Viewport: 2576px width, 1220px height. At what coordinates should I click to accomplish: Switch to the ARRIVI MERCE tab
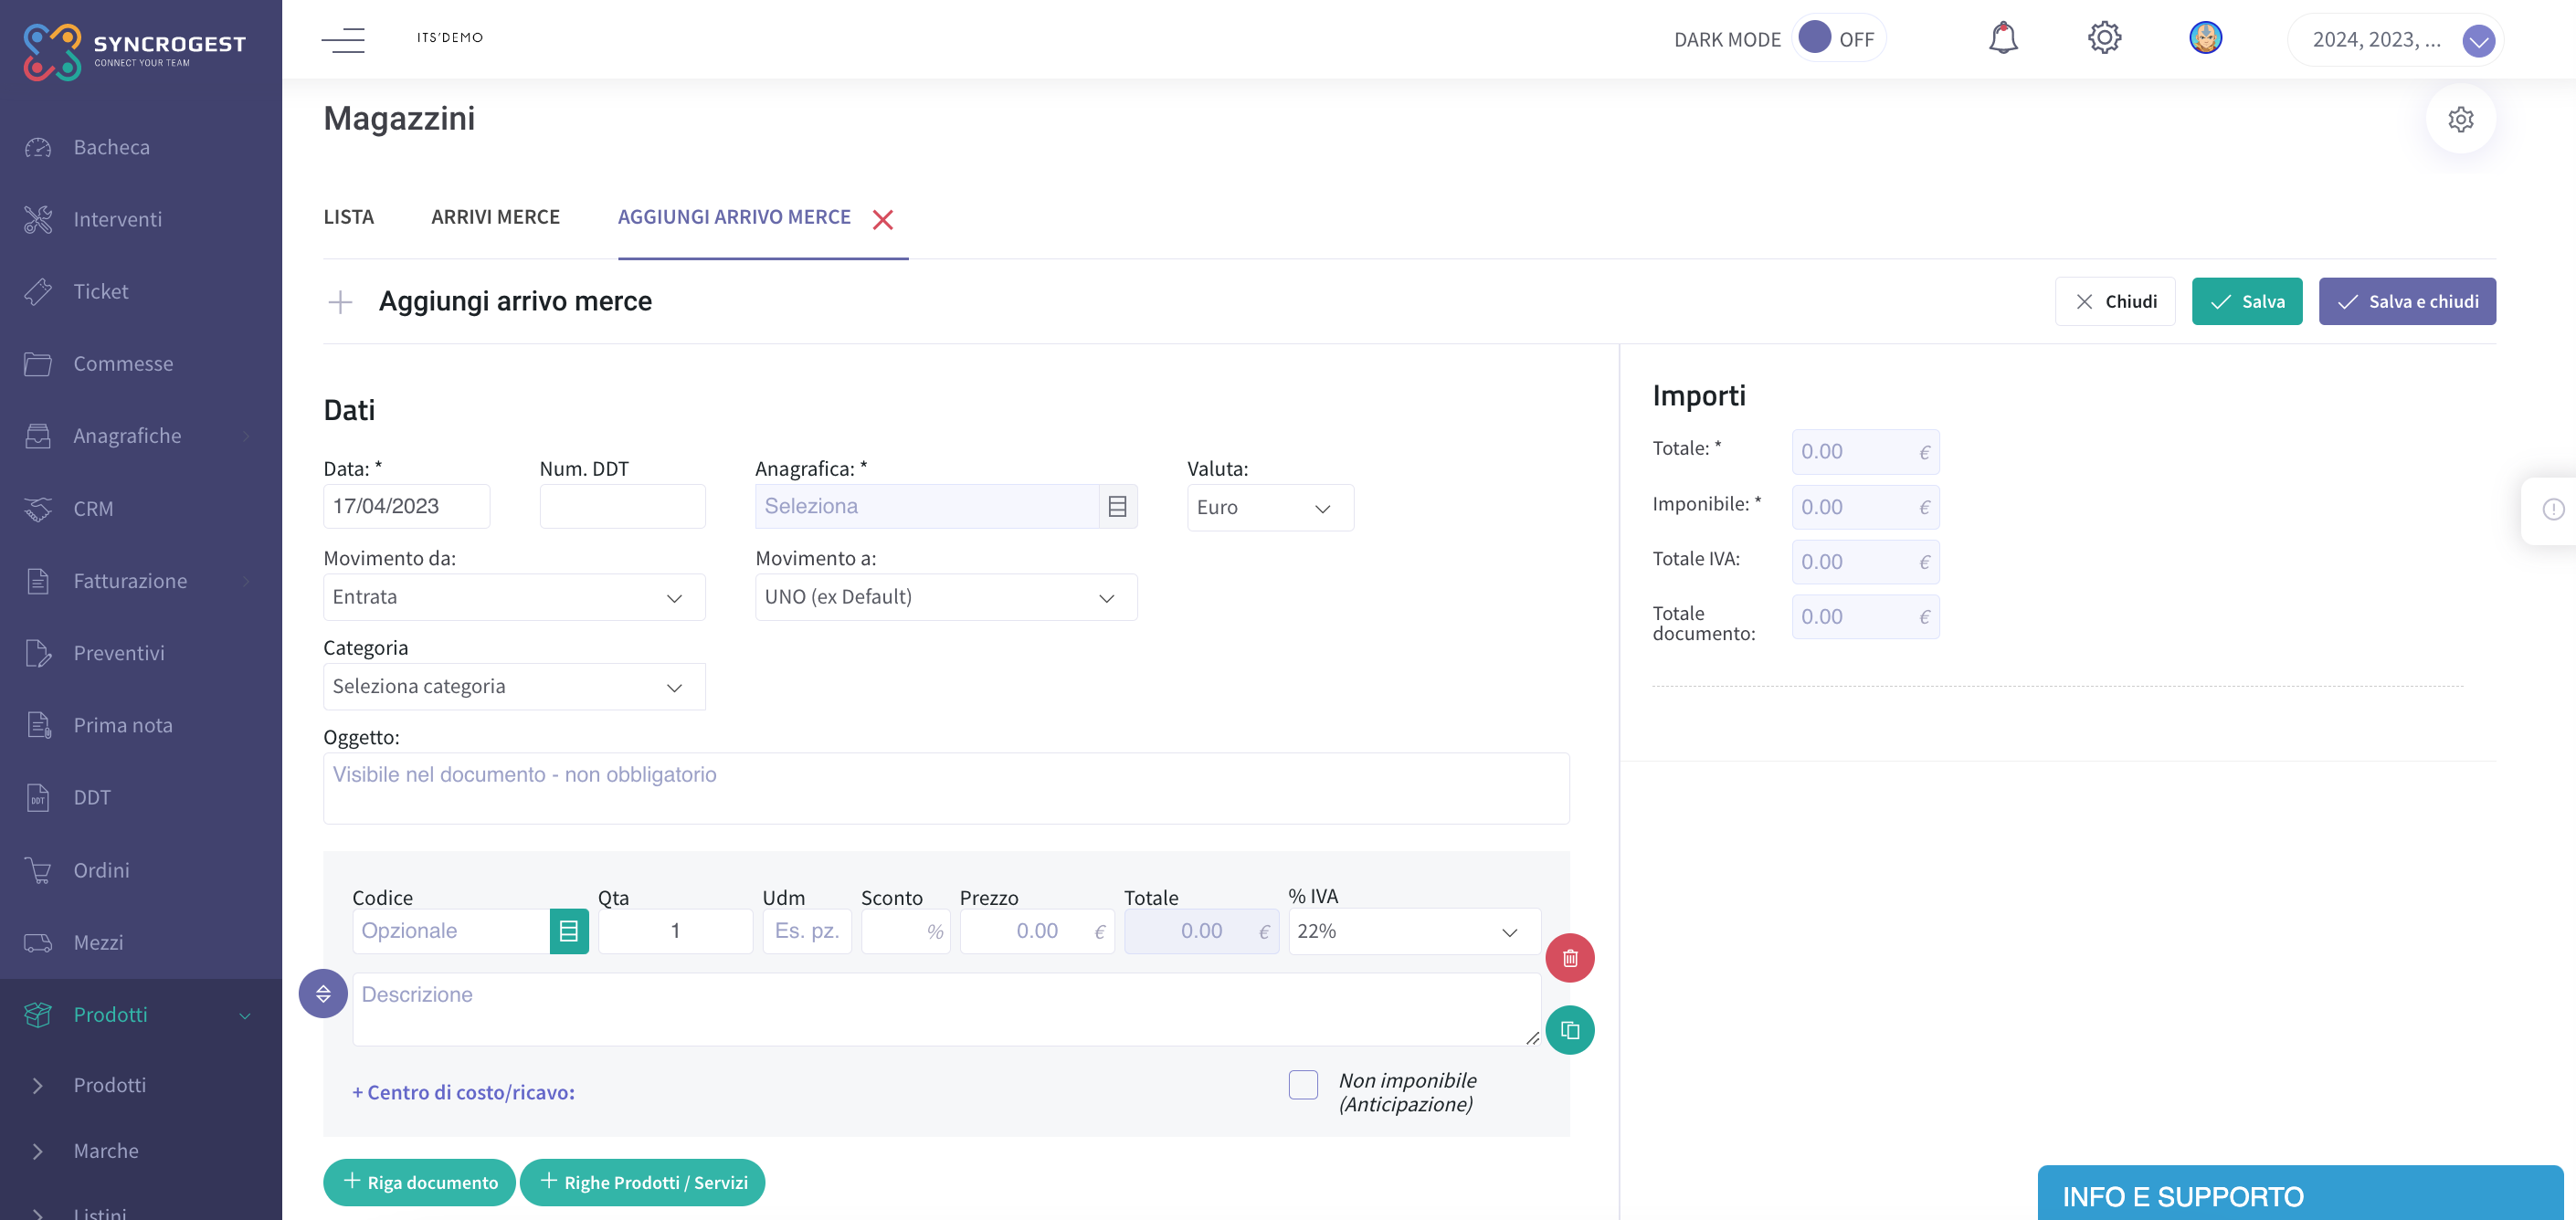click(495, 217)
